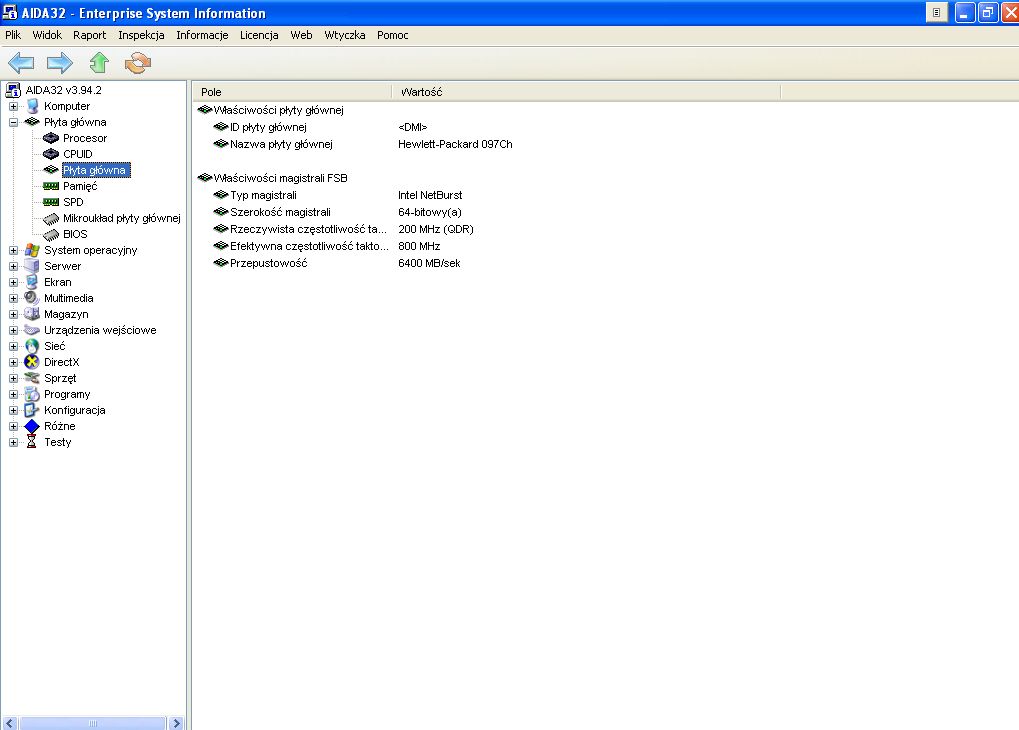
Task: Click the tree panel horizontal scrollbar right arrow
Action: click(177, 723)
